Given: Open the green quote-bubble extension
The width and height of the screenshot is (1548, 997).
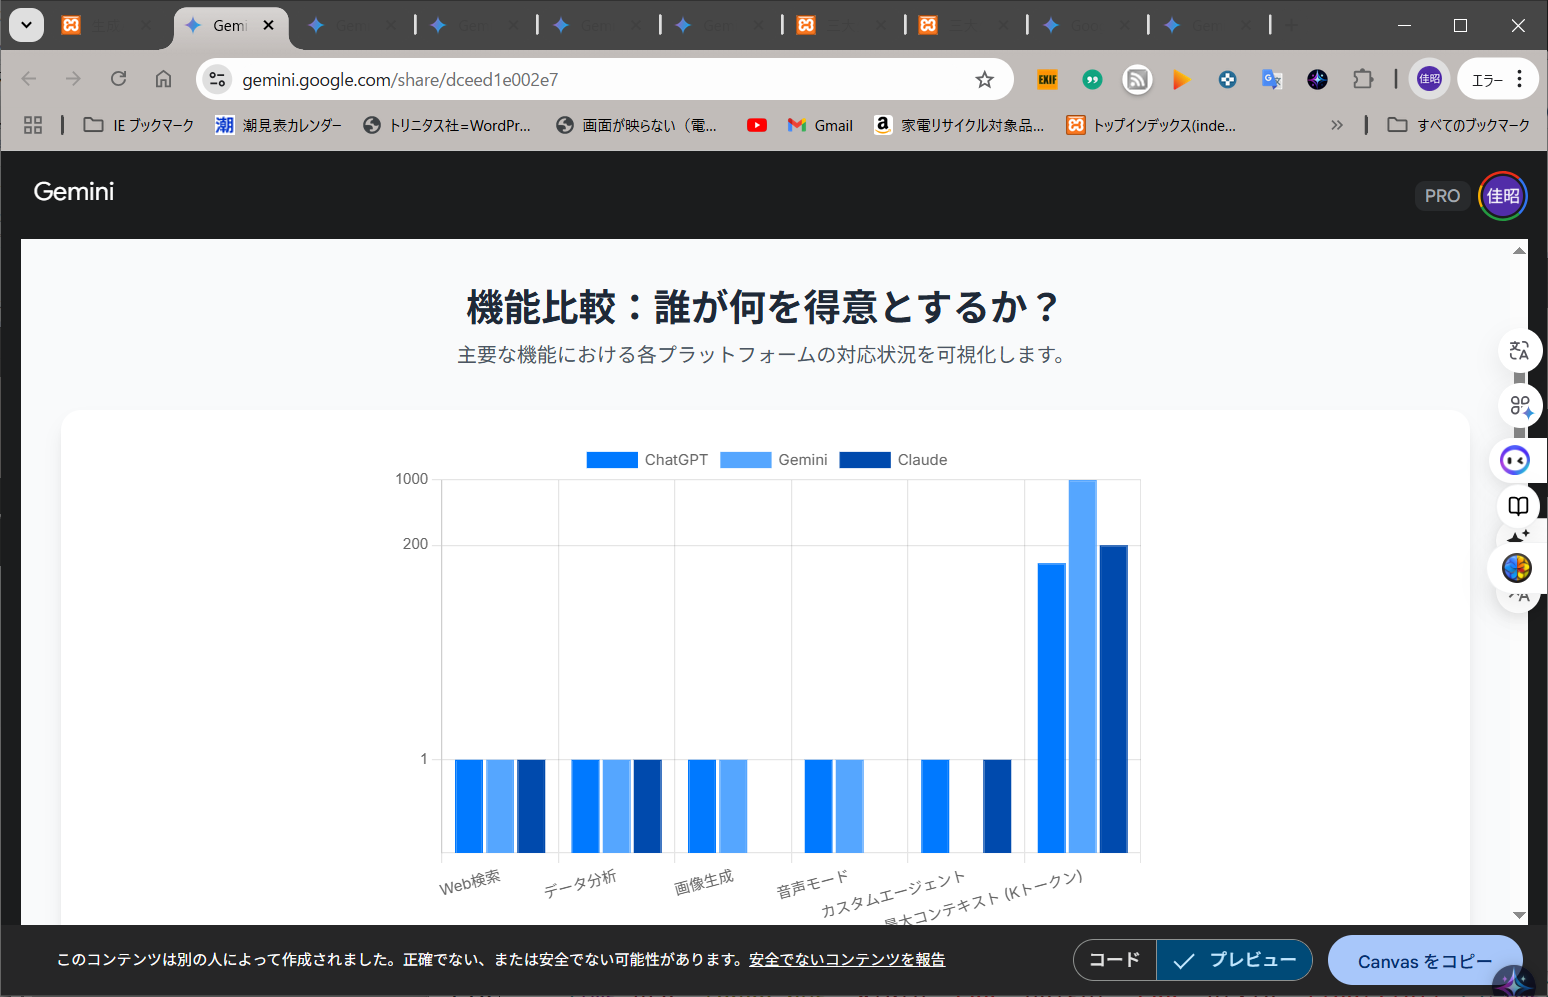Looking at the screenshot, I should pyautogui.click(x=1092, y=80).
